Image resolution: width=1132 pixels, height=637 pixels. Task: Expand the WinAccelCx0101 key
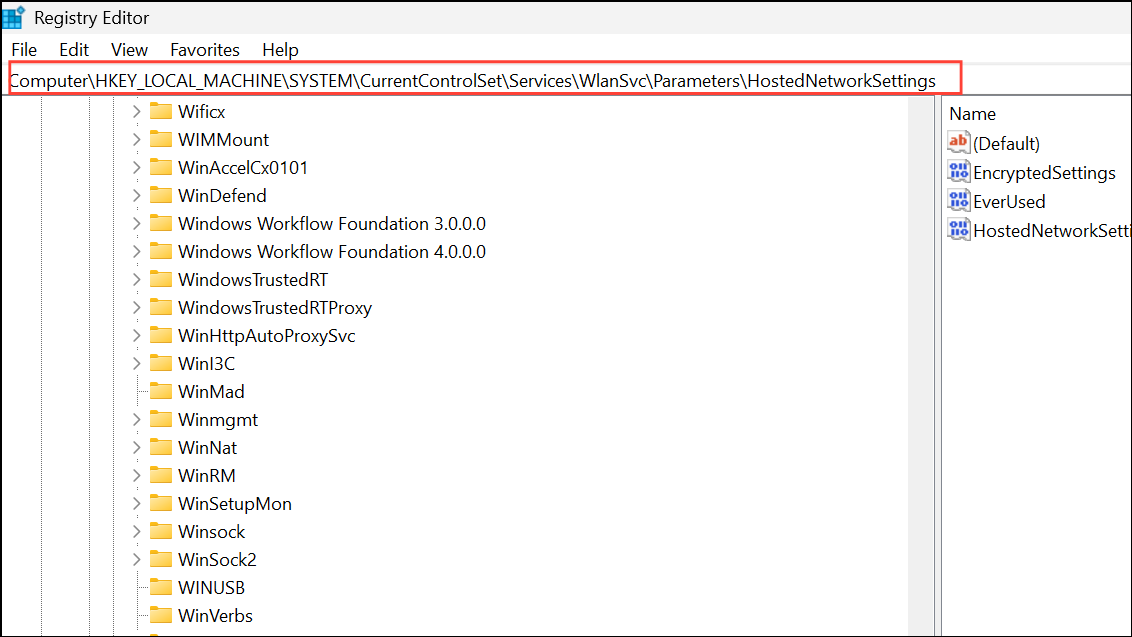point(136,168)
